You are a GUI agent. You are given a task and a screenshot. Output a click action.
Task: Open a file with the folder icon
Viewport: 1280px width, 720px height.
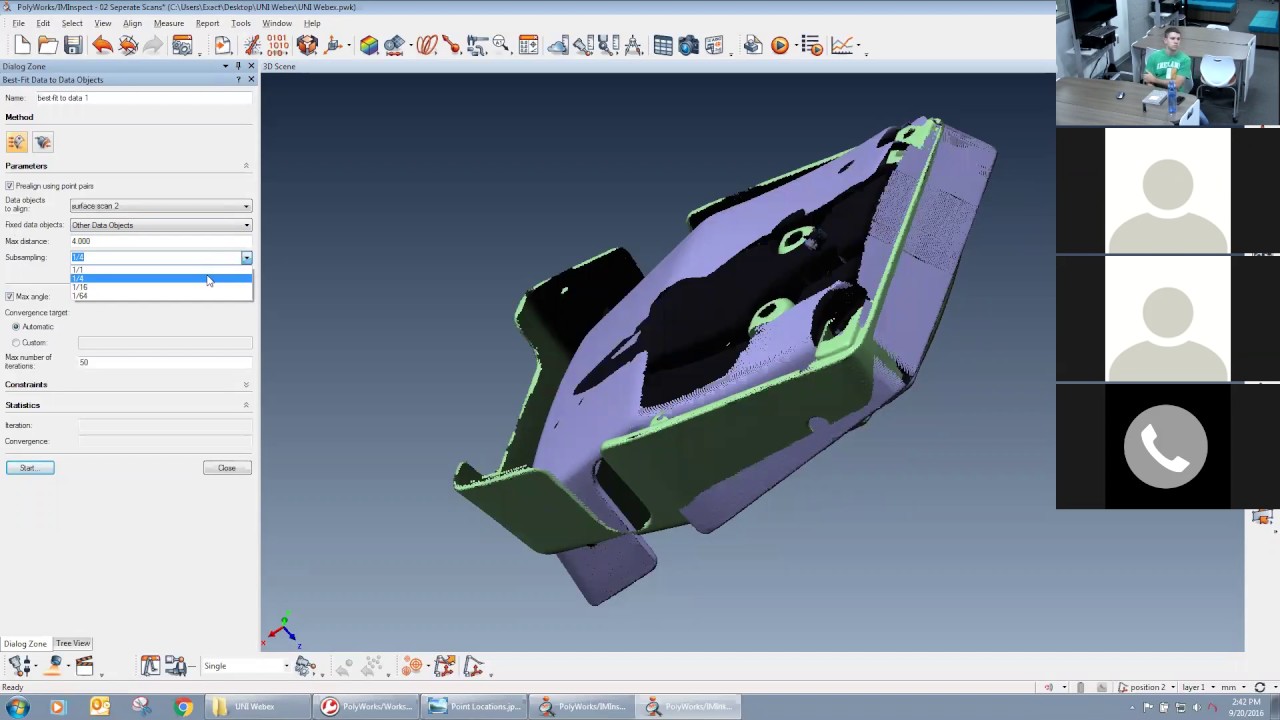click(47, 45)
